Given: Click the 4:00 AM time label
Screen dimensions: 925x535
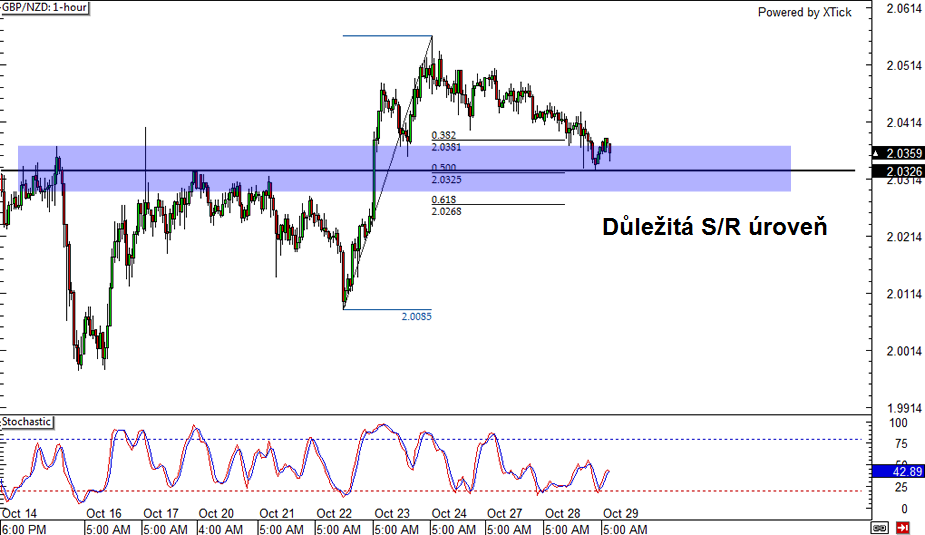Looking at the screenshot, I should pyautogui.click(x=220, y=529).
